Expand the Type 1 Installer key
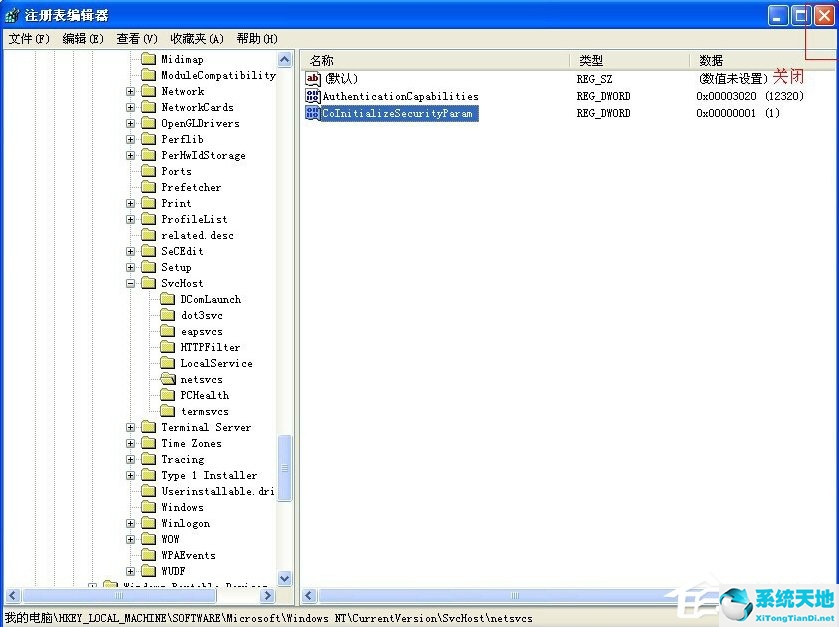This screenshot has height=627, width=839. pyautogui.click(x=130, y=476)
